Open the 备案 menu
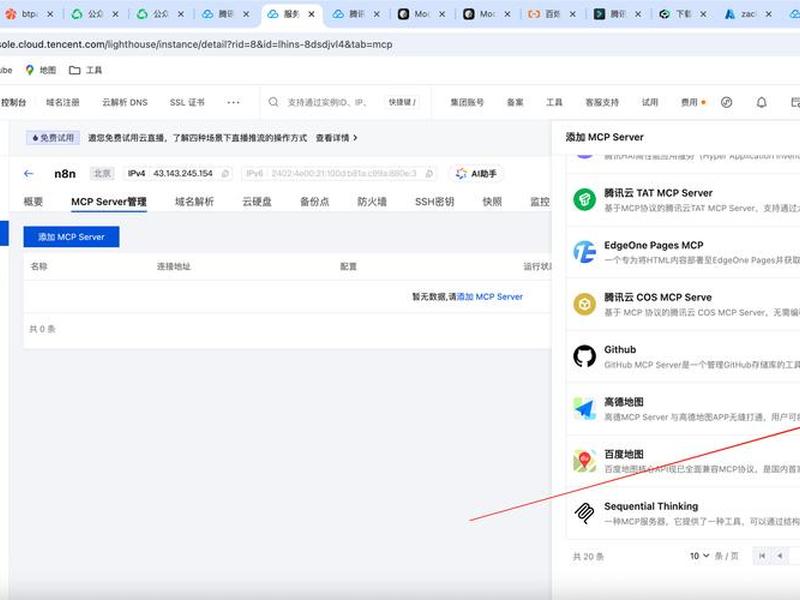The height and width of the screenshot is (600, 800). pyautogui.click(x=515, y=103)
